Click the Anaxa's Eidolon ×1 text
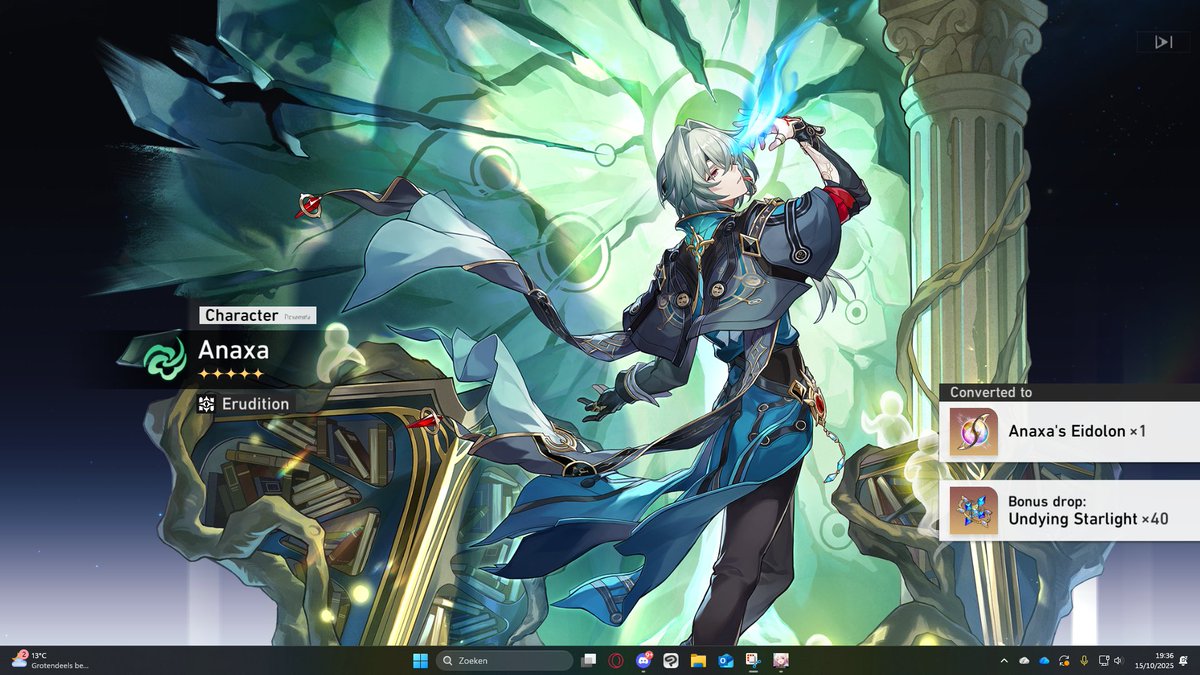This screenshot has width=1200, height=675. pyautogui.click(x=1077, y=432)
